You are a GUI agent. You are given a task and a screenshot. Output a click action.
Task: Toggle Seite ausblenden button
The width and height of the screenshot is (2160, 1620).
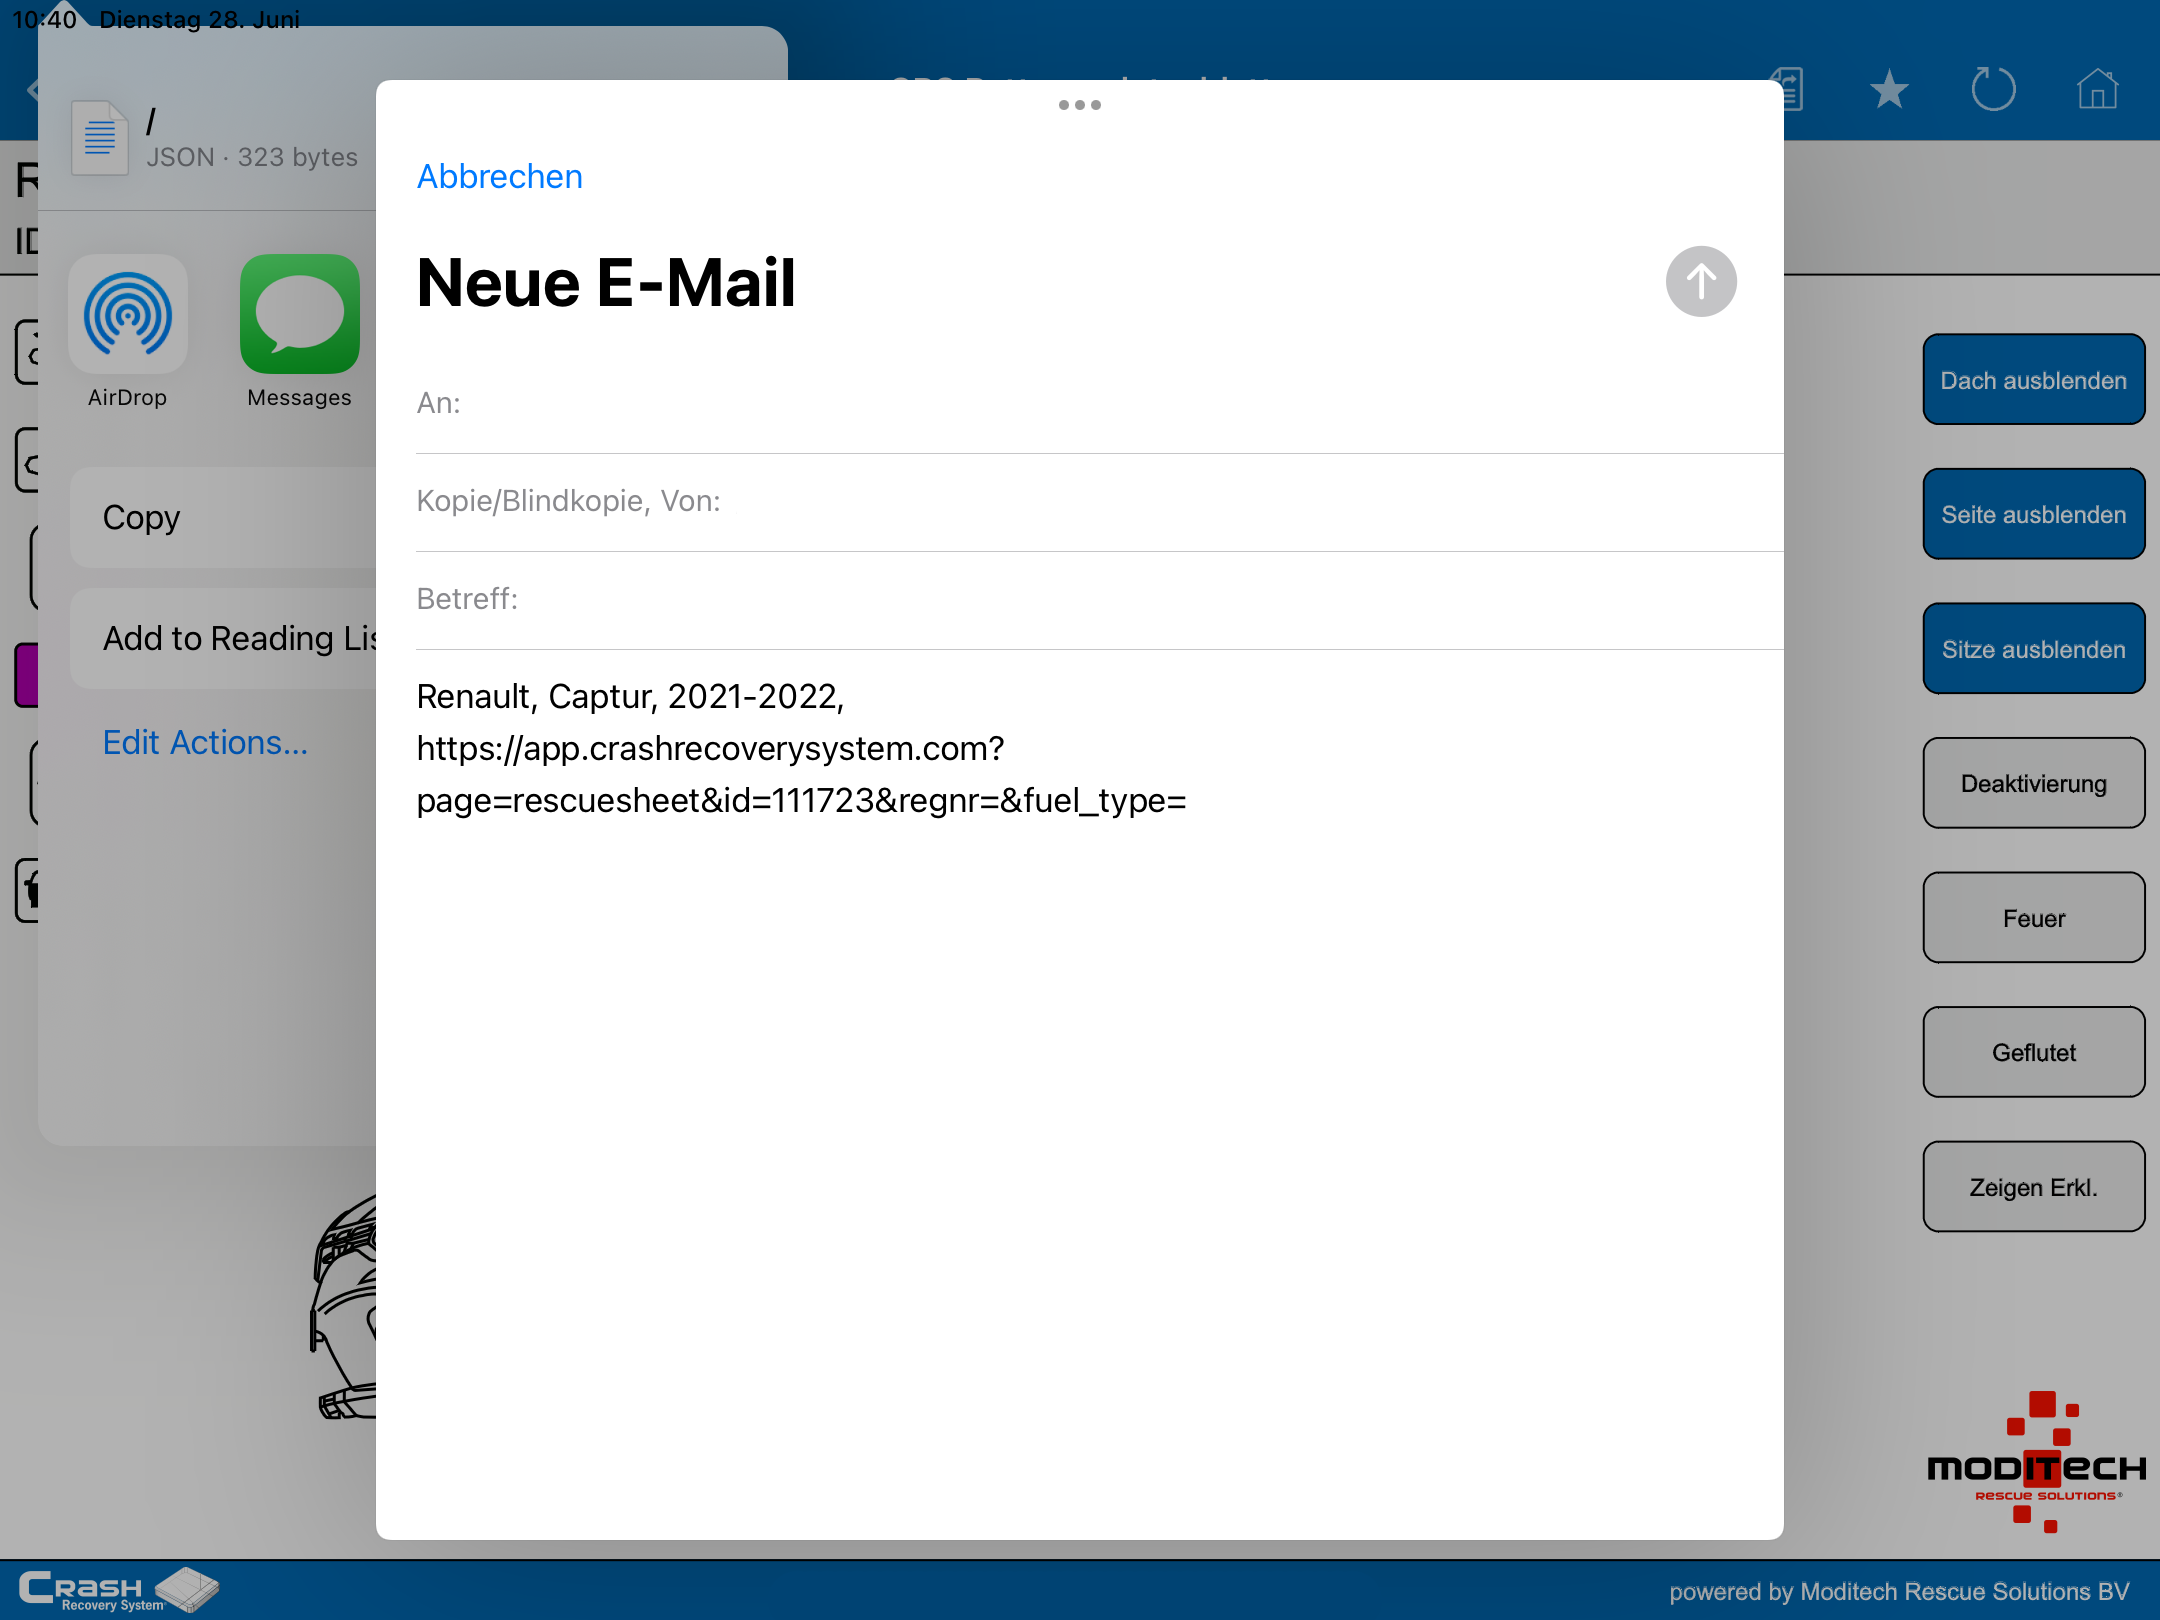coord(2033,514)
